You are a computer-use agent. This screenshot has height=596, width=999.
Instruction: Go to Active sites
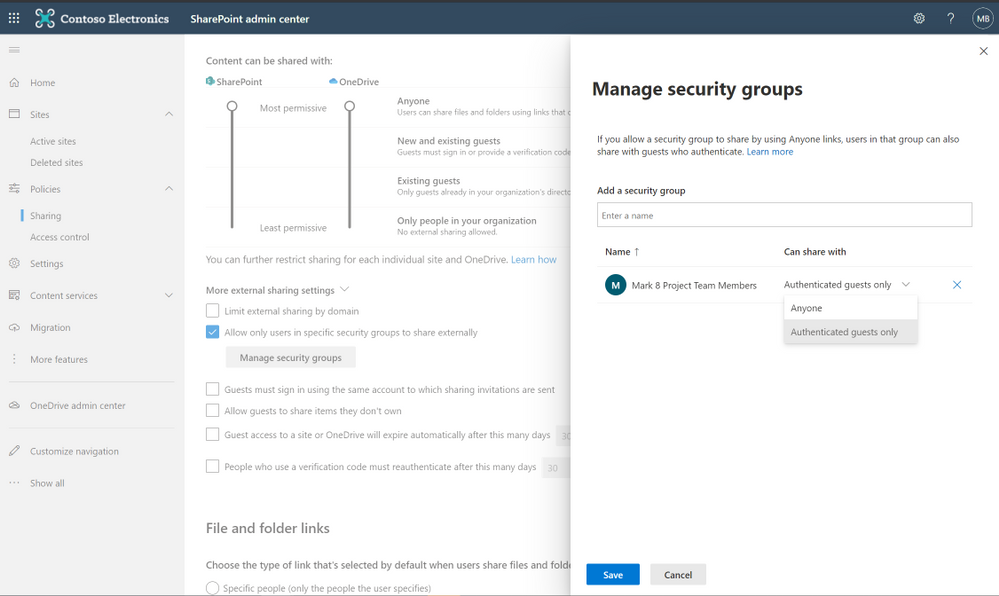coord(53,141)
